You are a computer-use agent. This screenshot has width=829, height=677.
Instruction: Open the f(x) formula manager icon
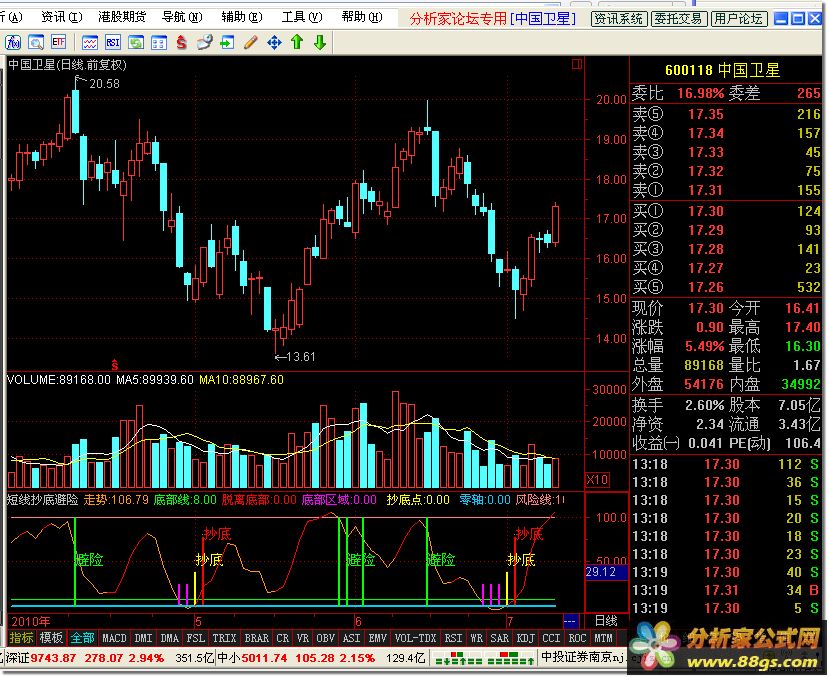(x=13, y=42)
